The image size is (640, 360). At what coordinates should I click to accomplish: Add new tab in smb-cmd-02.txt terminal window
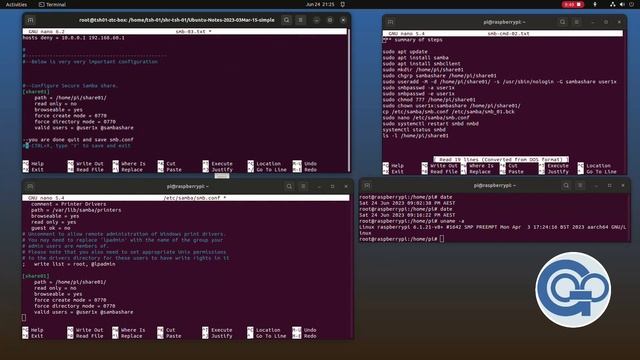[391, 22]
